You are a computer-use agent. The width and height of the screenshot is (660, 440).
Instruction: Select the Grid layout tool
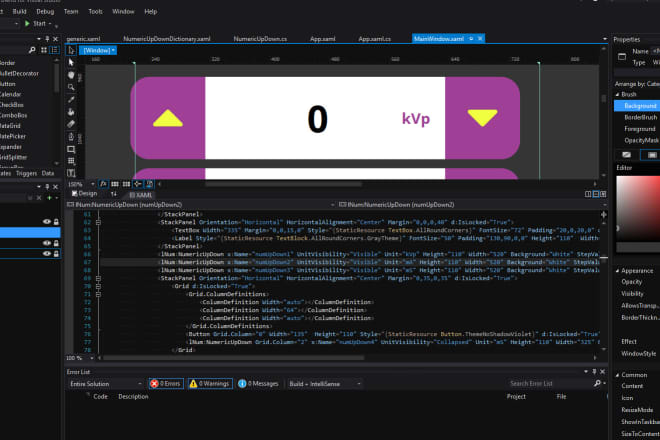click(71, 161)
